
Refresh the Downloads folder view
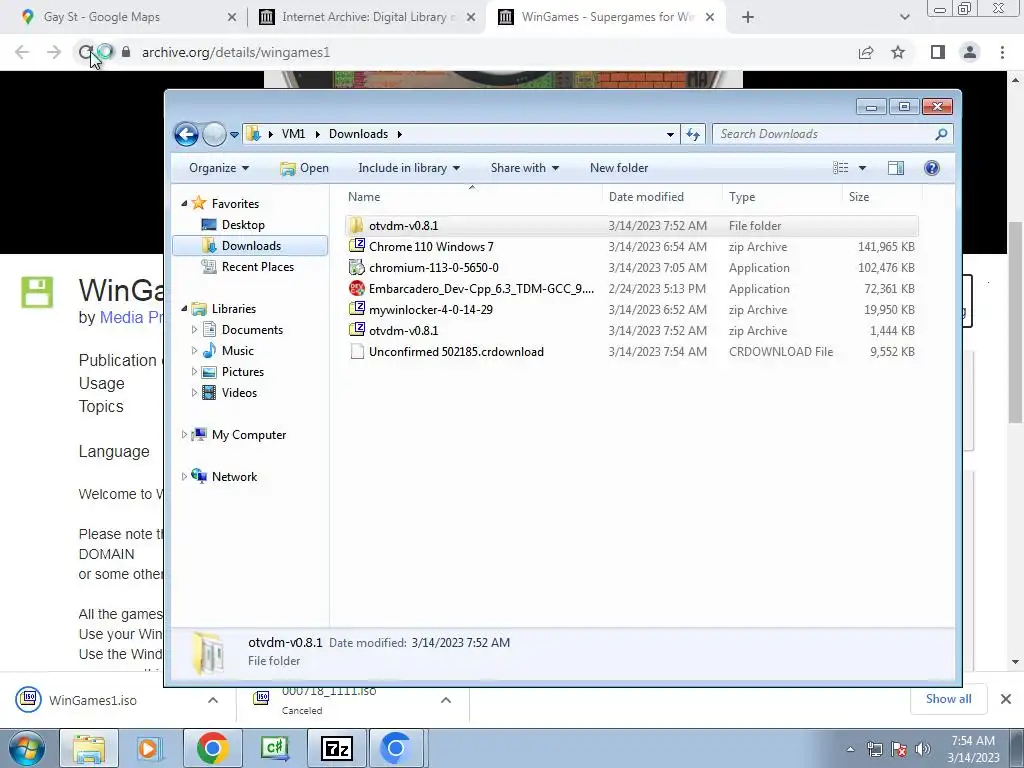click(693, 135)
